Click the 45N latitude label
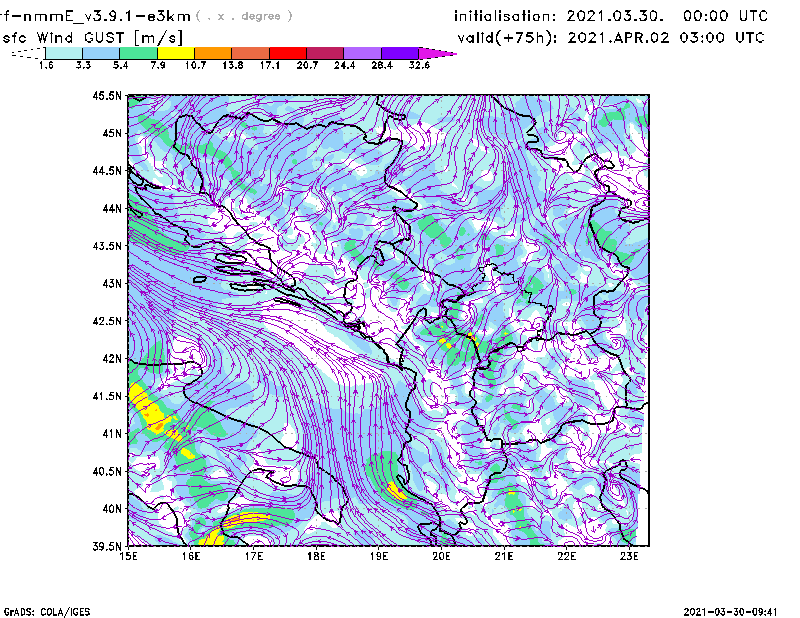The image size is (800, 618). click(112, 133)
